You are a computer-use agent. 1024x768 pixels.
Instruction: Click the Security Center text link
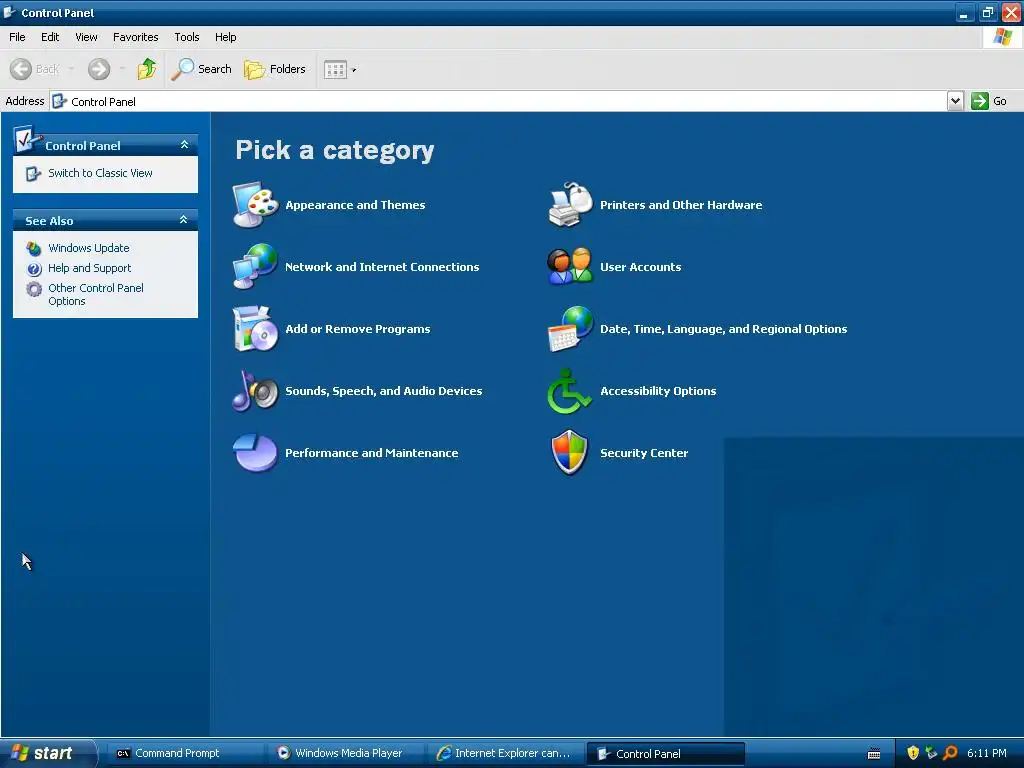click(644, 453)
